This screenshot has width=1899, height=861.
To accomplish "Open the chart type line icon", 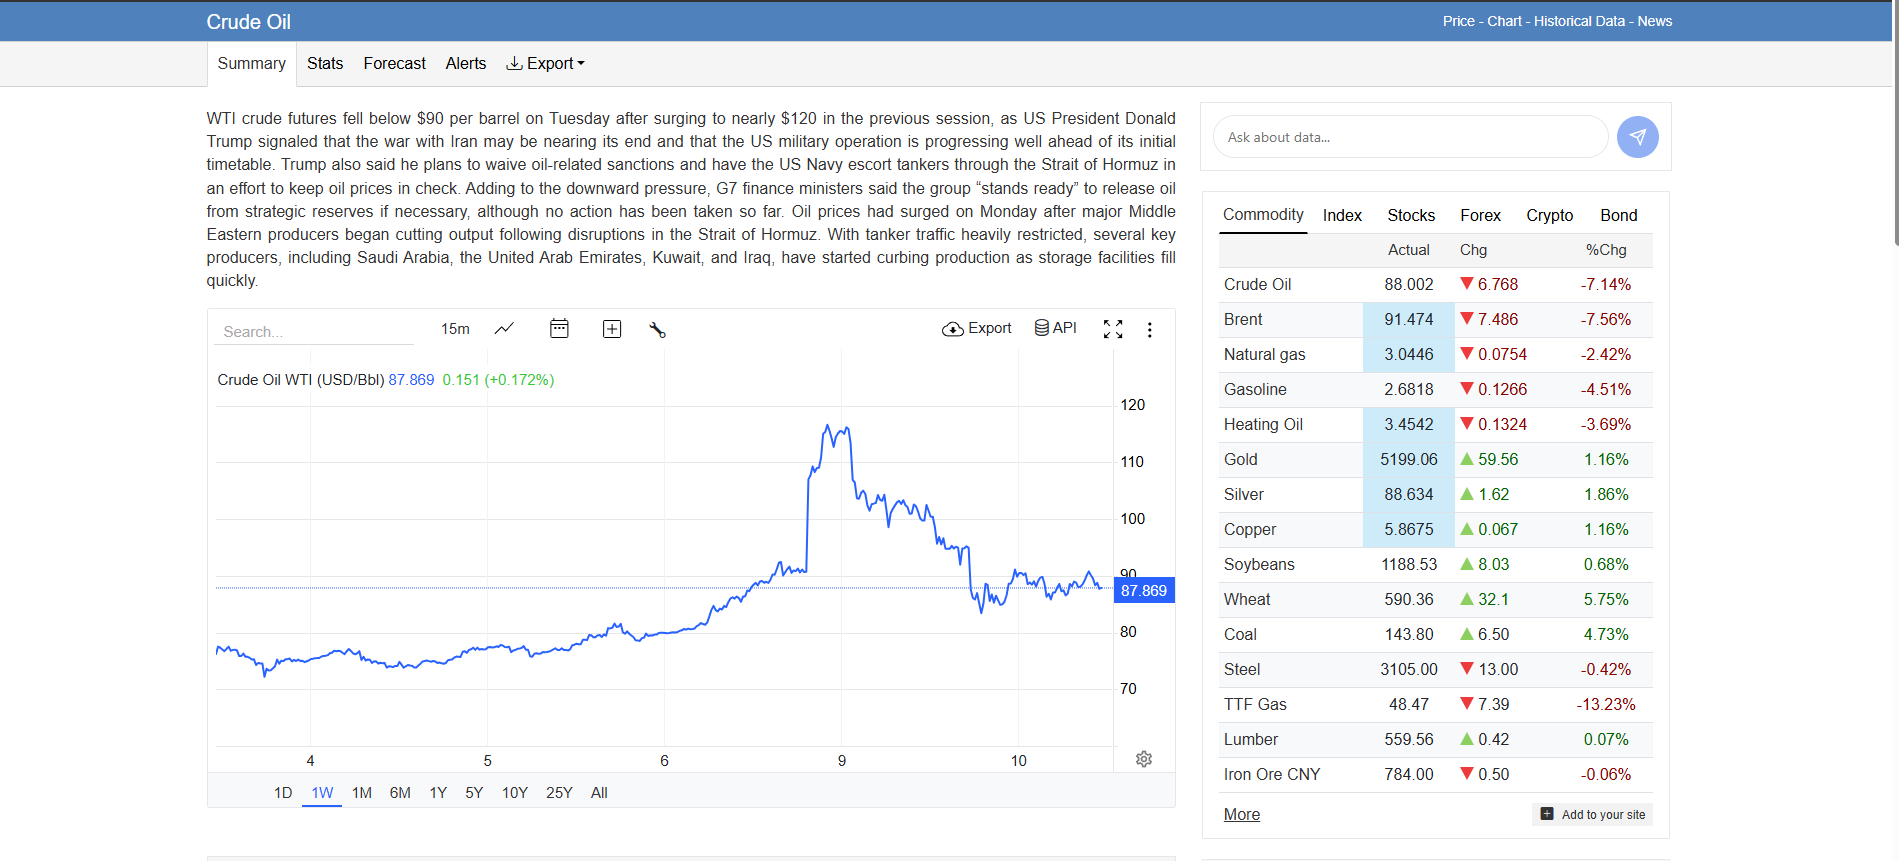I will pyautogui.click(x=504, y=329).
